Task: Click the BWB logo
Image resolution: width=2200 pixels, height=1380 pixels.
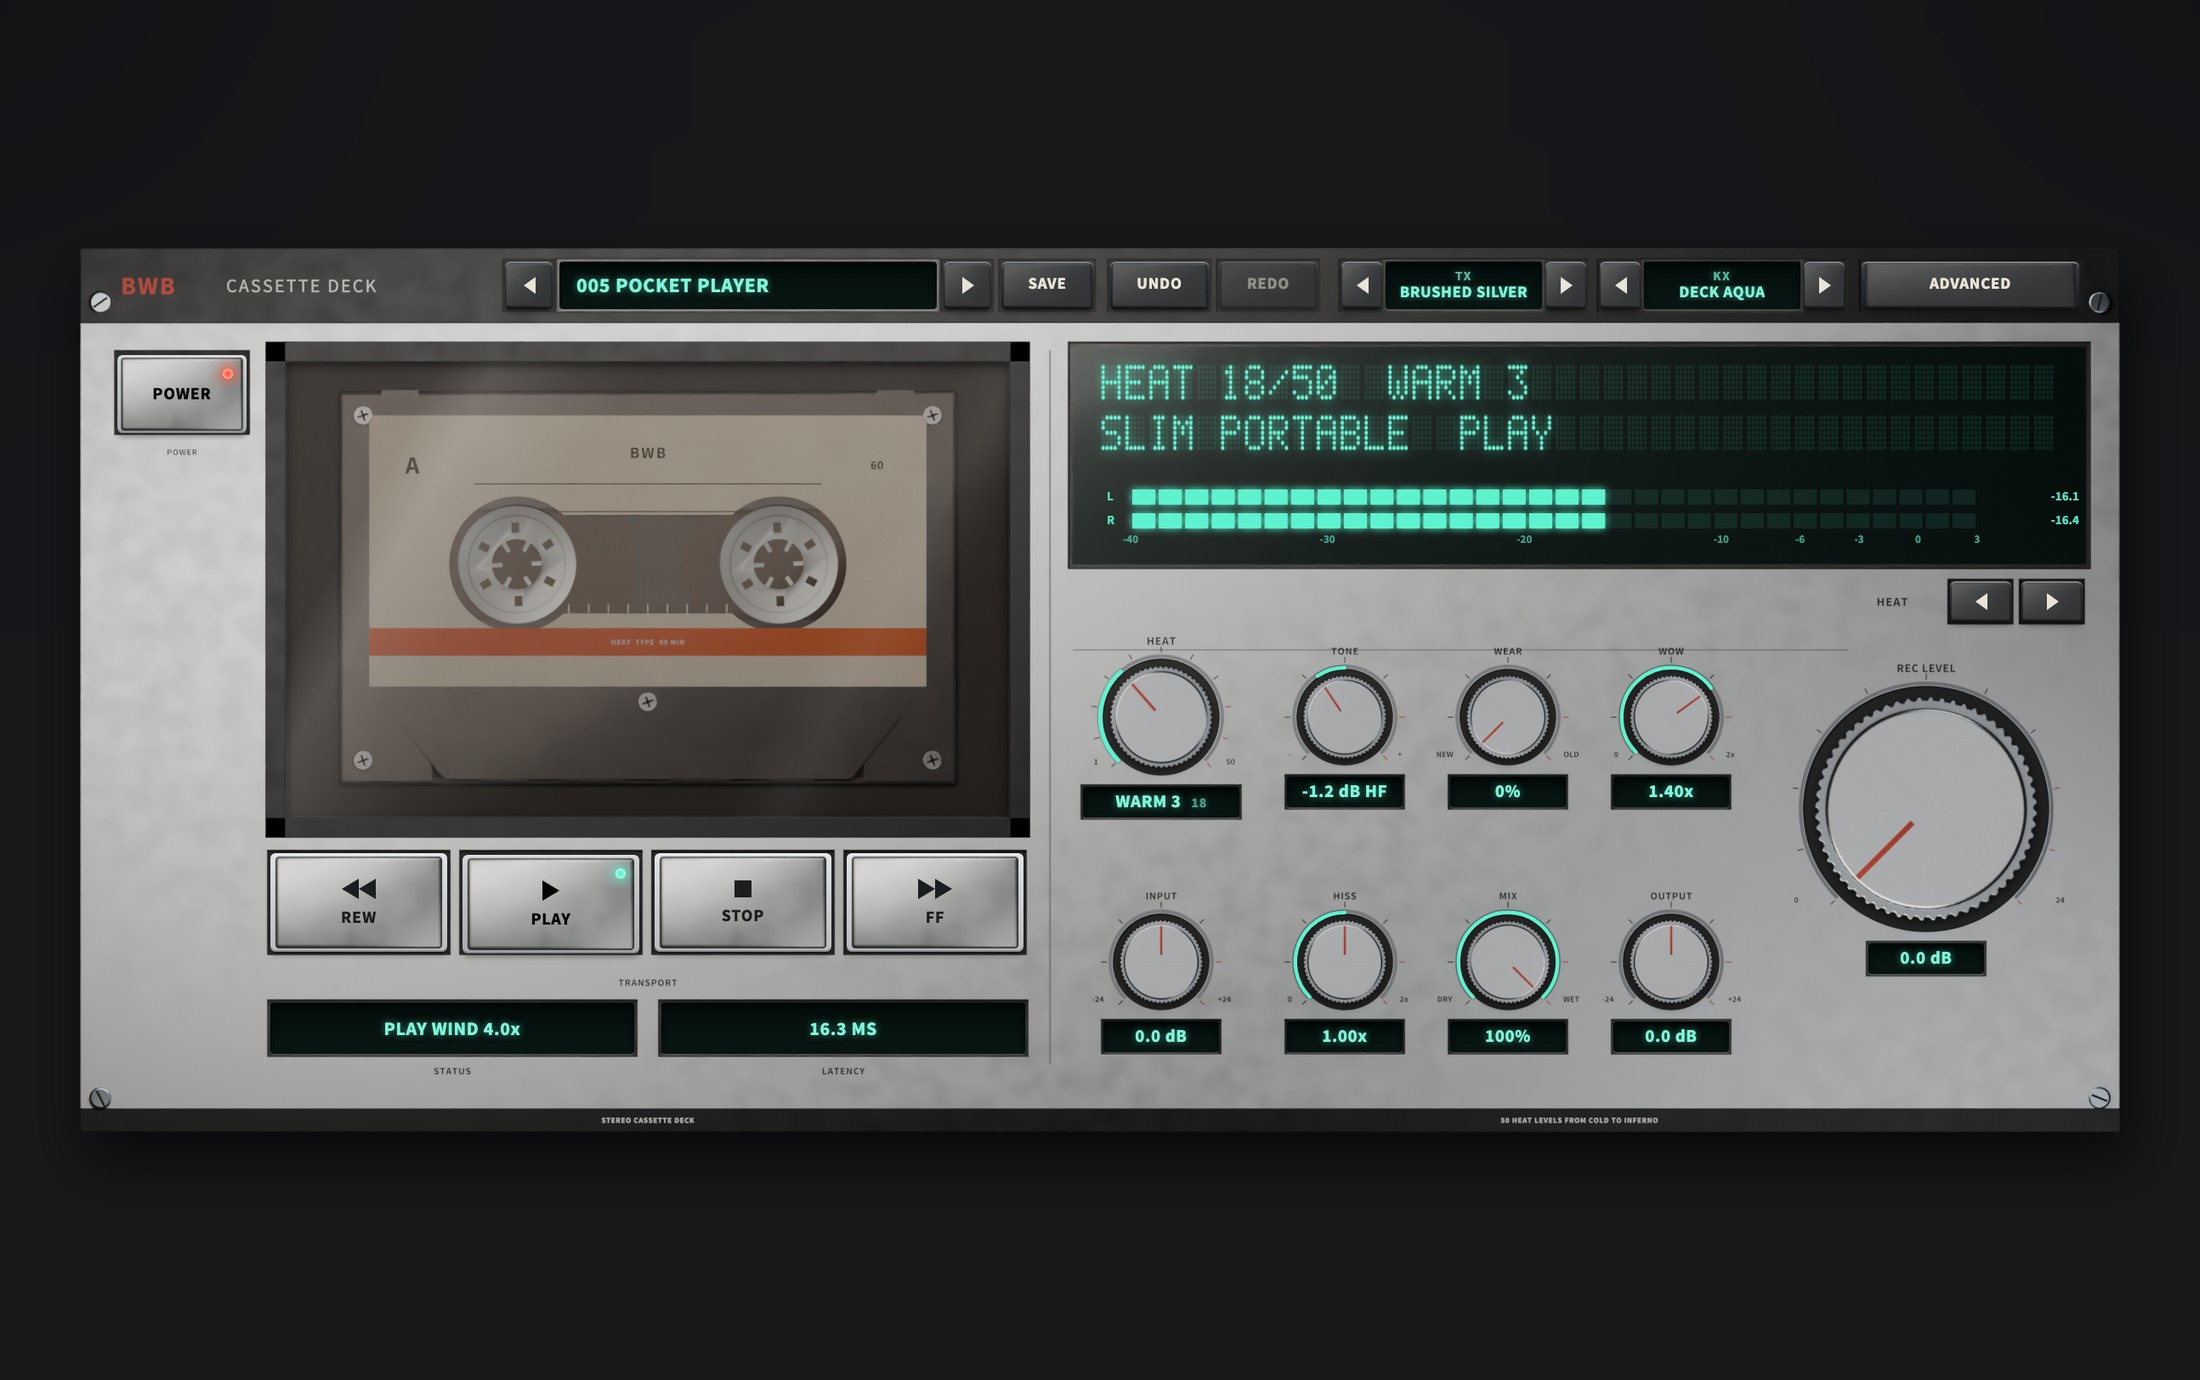Action: 148,287
